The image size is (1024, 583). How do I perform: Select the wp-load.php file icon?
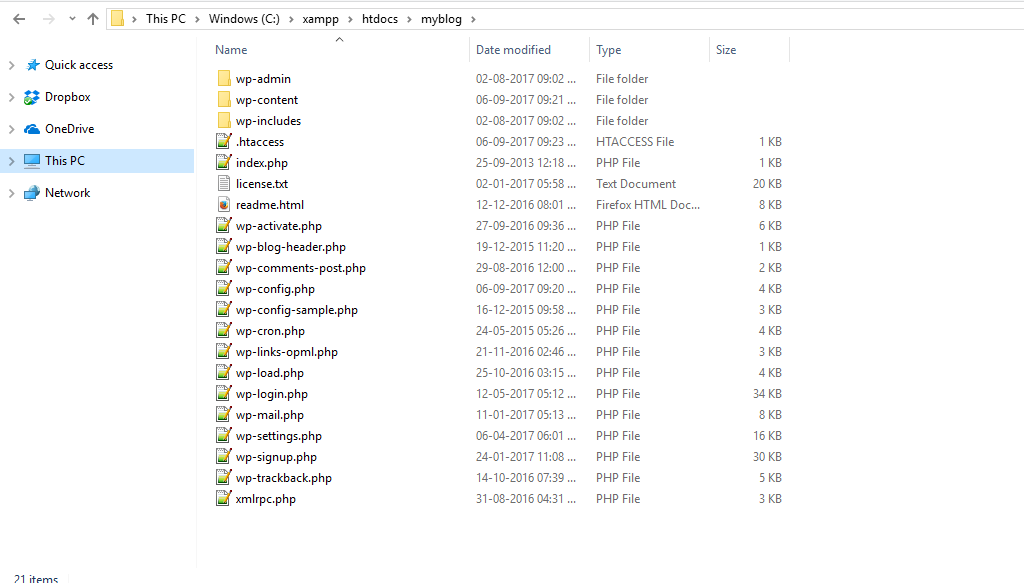223,372
